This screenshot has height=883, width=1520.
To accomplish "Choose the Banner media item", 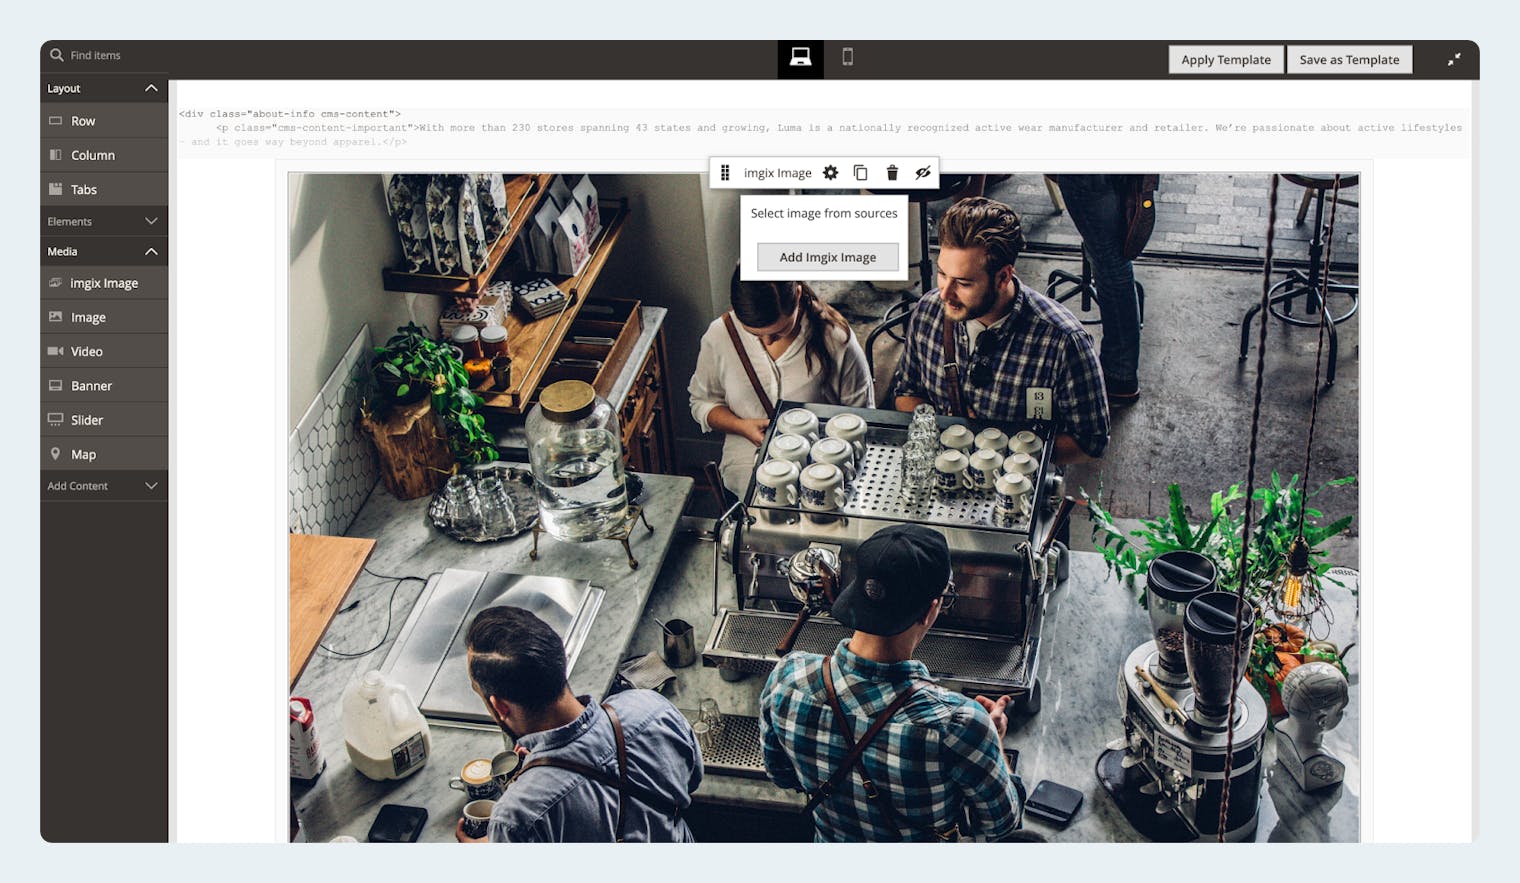I will tap(104, 386).
